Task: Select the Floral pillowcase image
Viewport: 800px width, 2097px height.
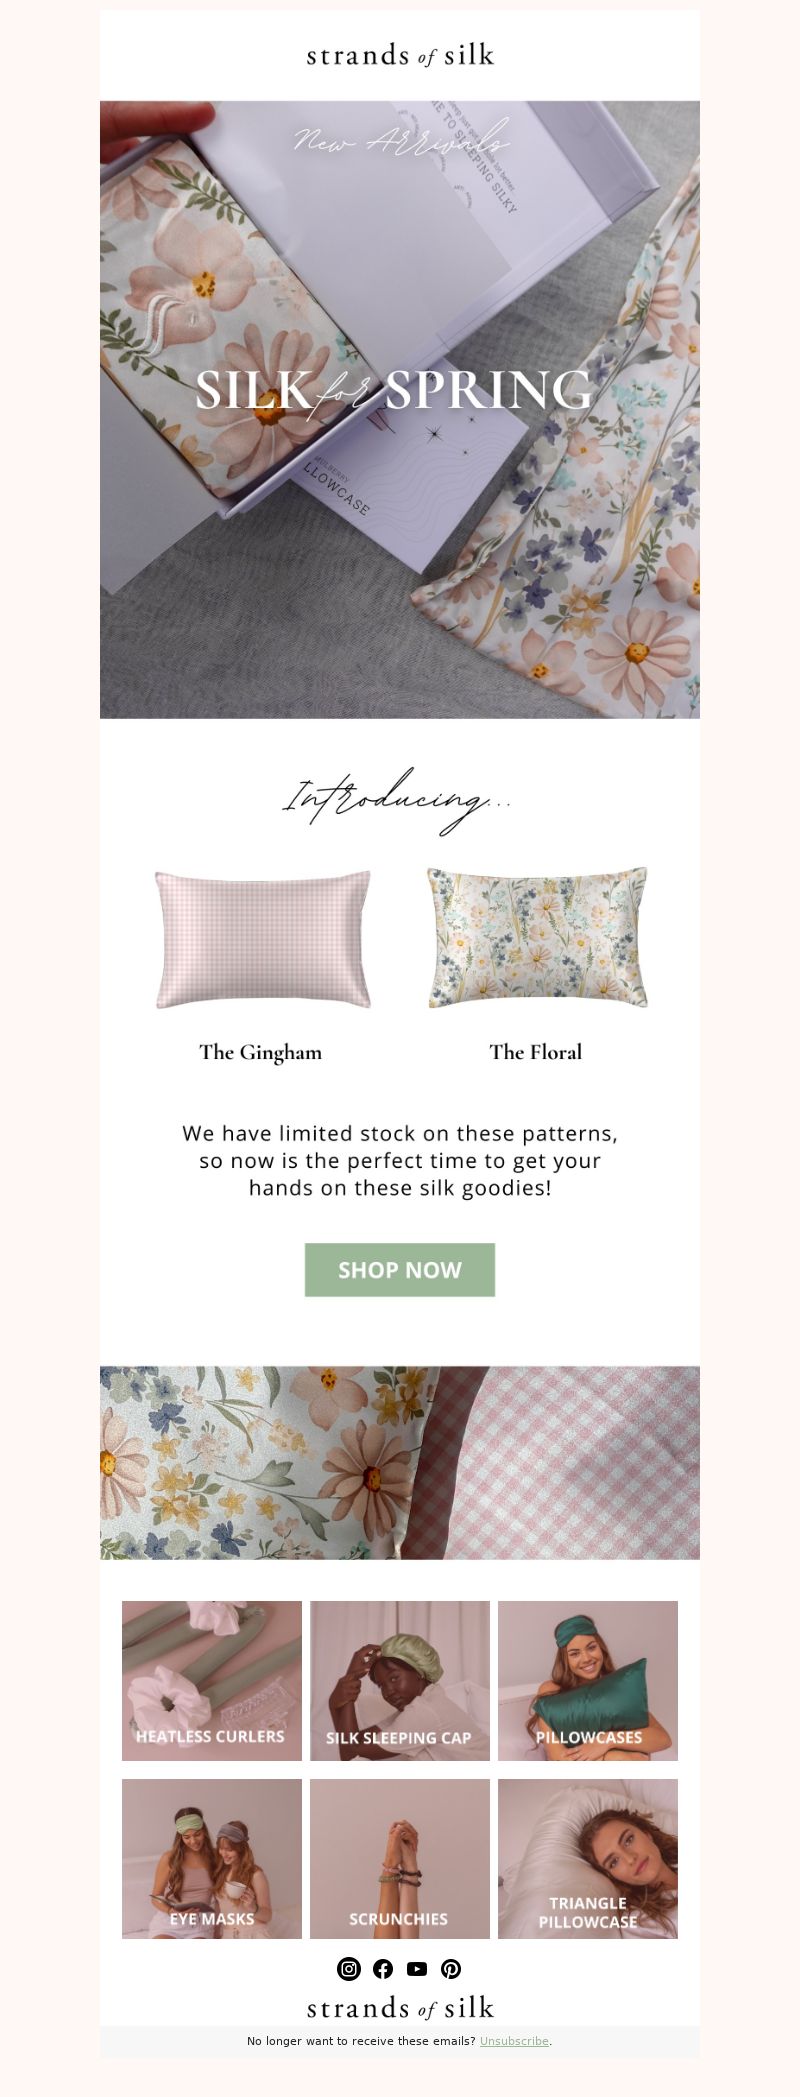Action: pos(537,937)
